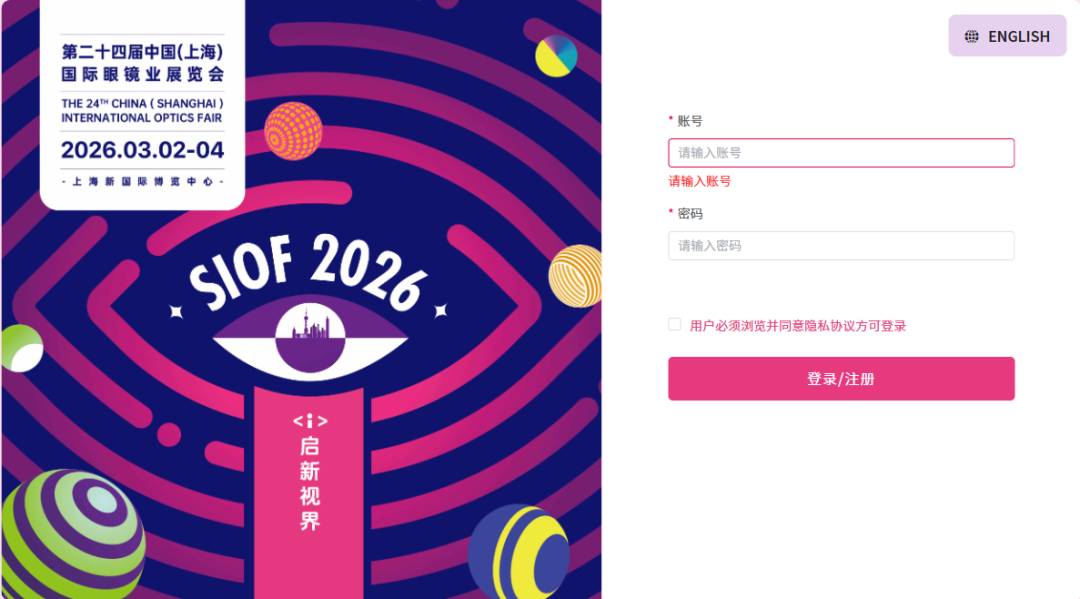Click the red 请输入账号 error message

pyautogui.click(x=700, y=181)
